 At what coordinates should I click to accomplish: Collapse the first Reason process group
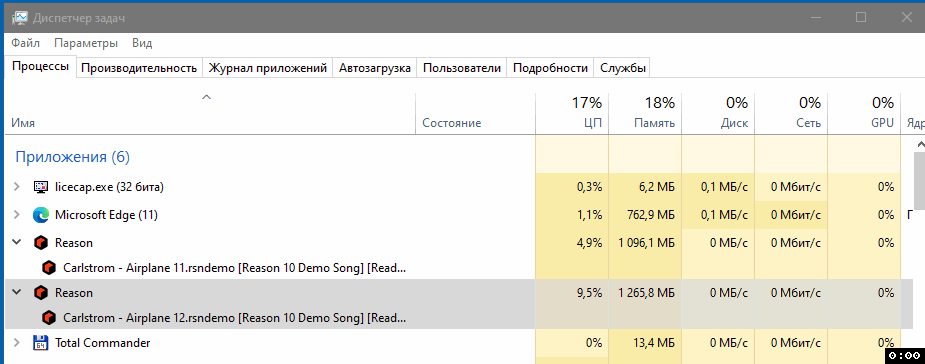(17, 242)
